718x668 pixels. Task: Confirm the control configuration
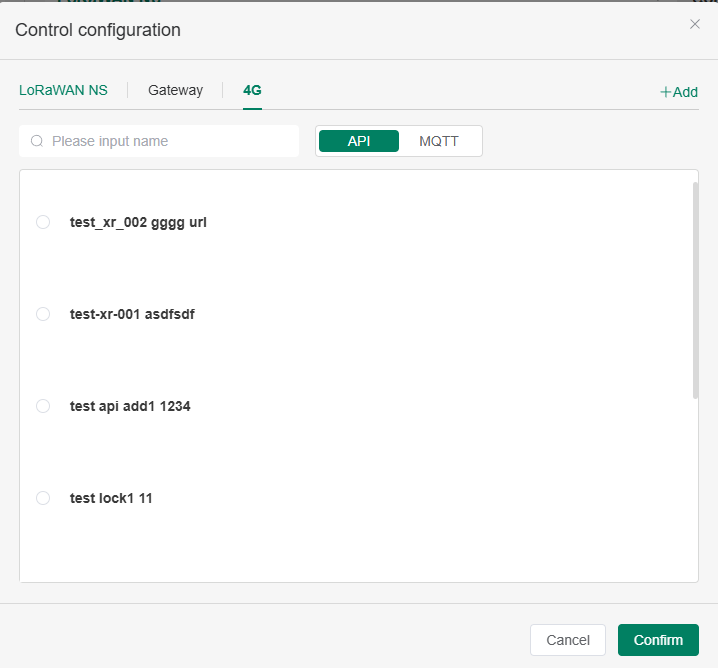pos(658,640)
